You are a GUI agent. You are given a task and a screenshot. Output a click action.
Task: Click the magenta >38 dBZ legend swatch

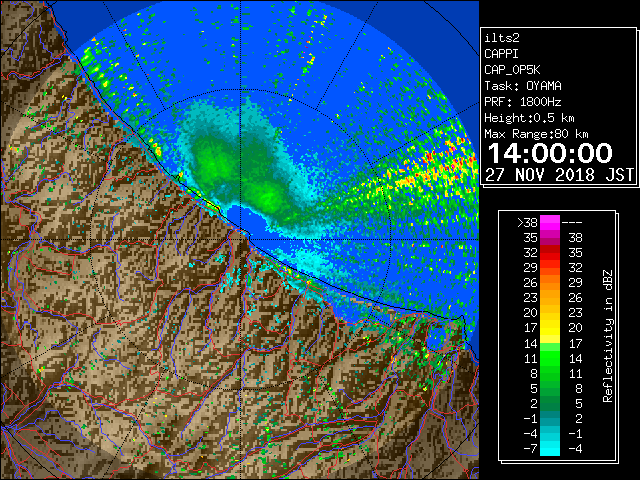(x=550, y=223)
